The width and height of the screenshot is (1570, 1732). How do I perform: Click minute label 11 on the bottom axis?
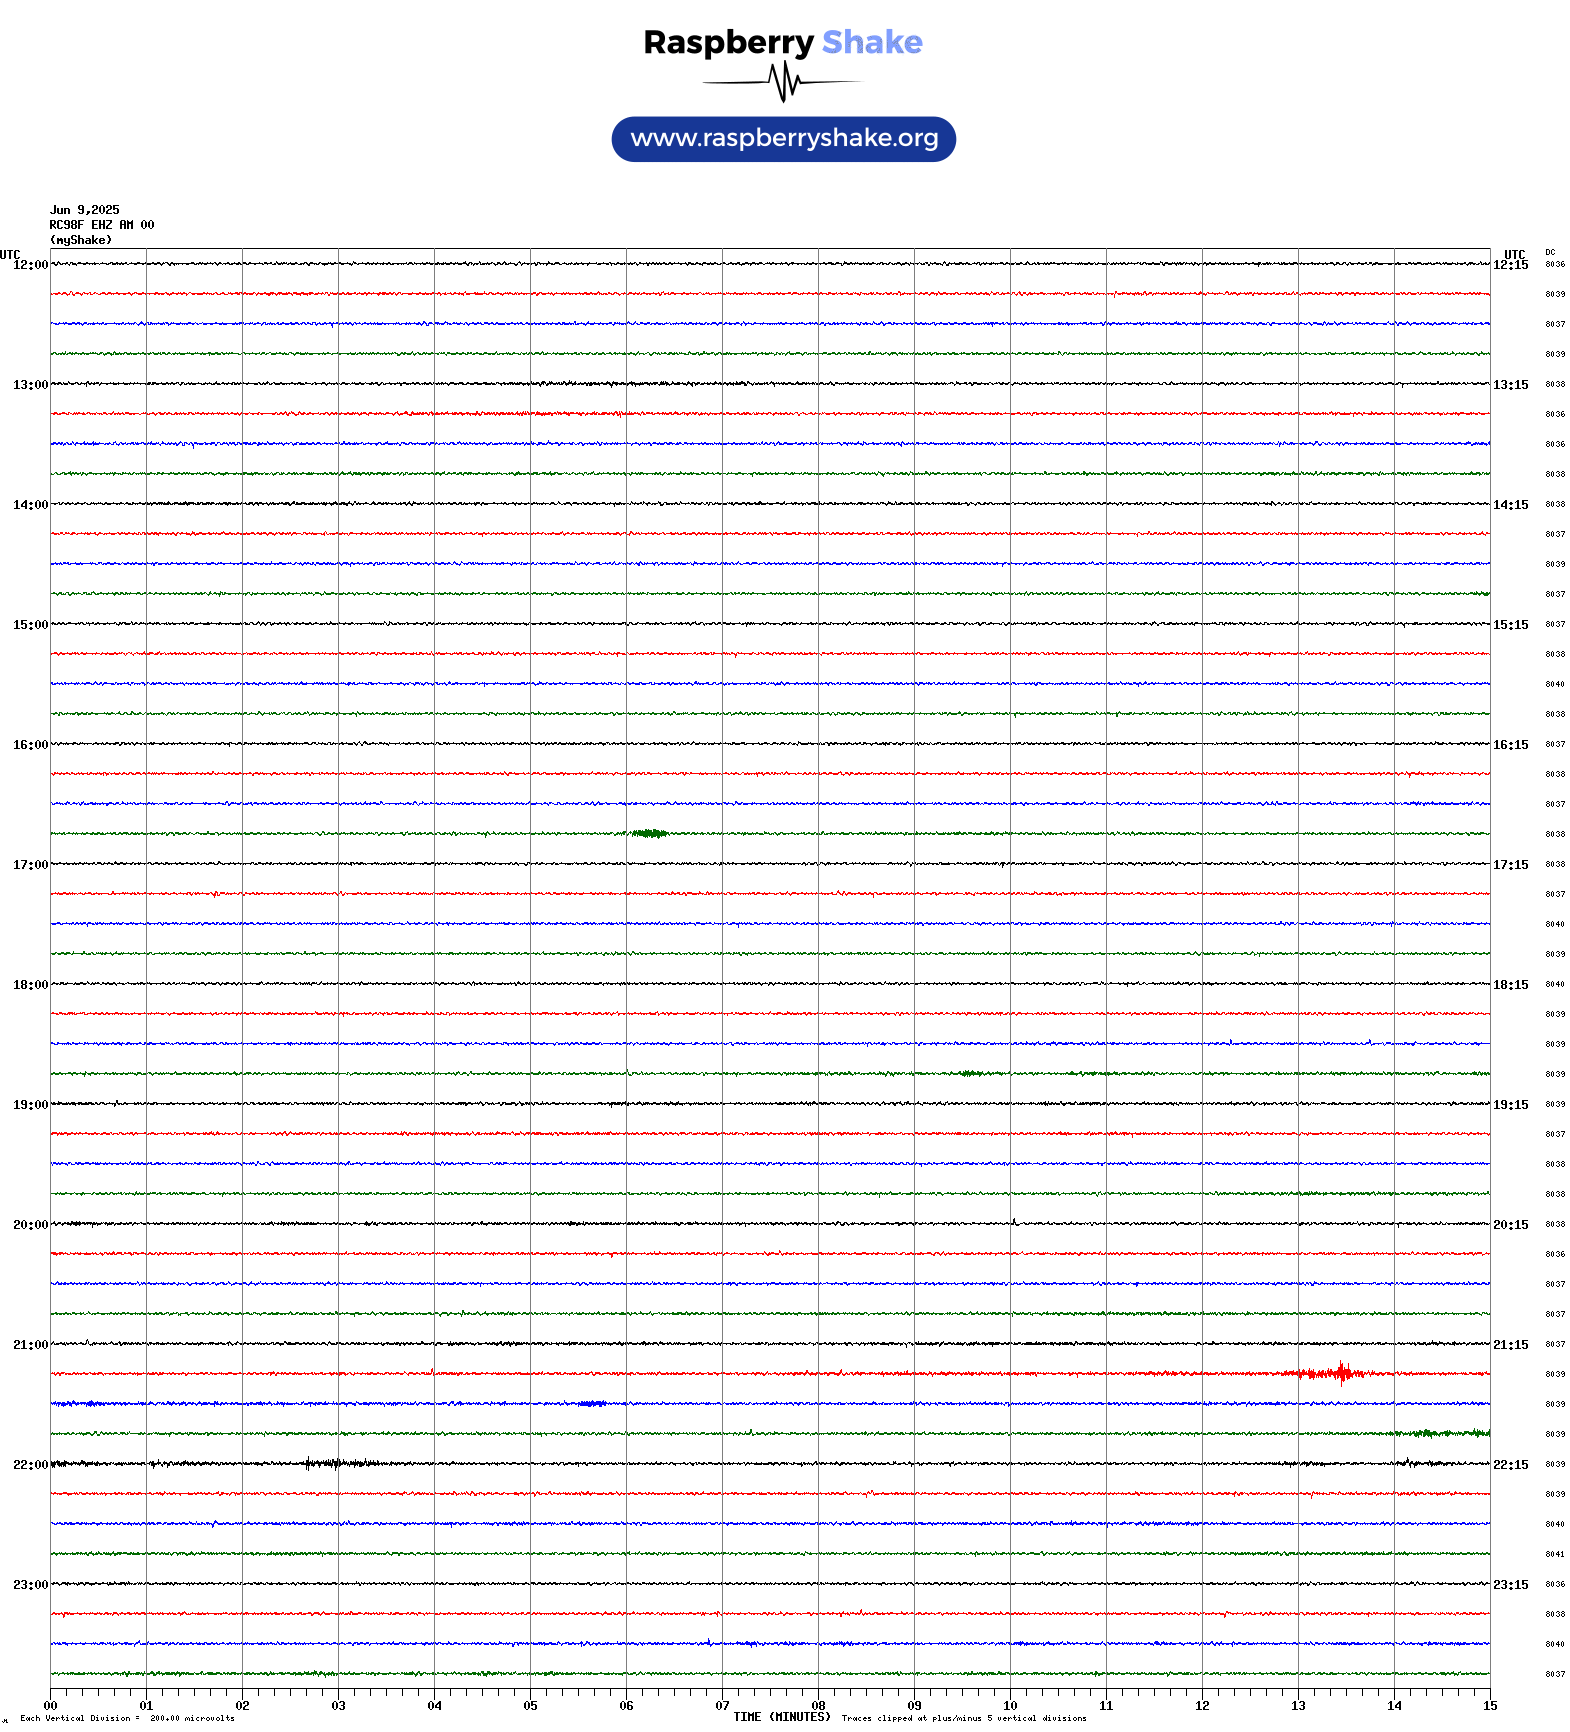1106,1706
